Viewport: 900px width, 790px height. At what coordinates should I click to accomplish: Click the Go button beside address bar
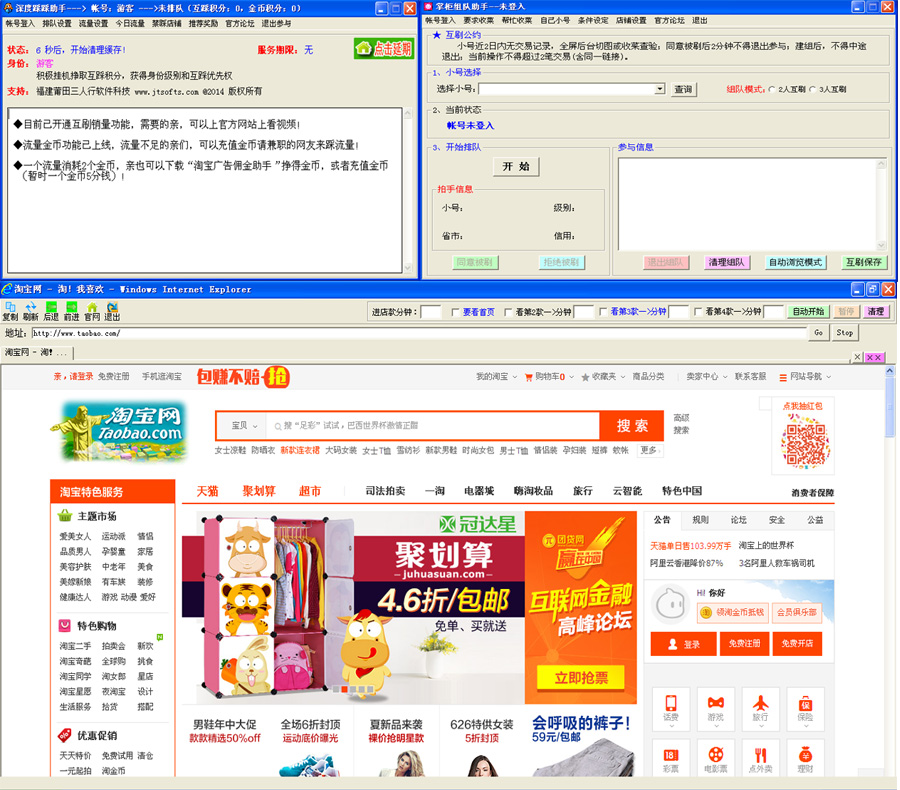coord(818,332)
